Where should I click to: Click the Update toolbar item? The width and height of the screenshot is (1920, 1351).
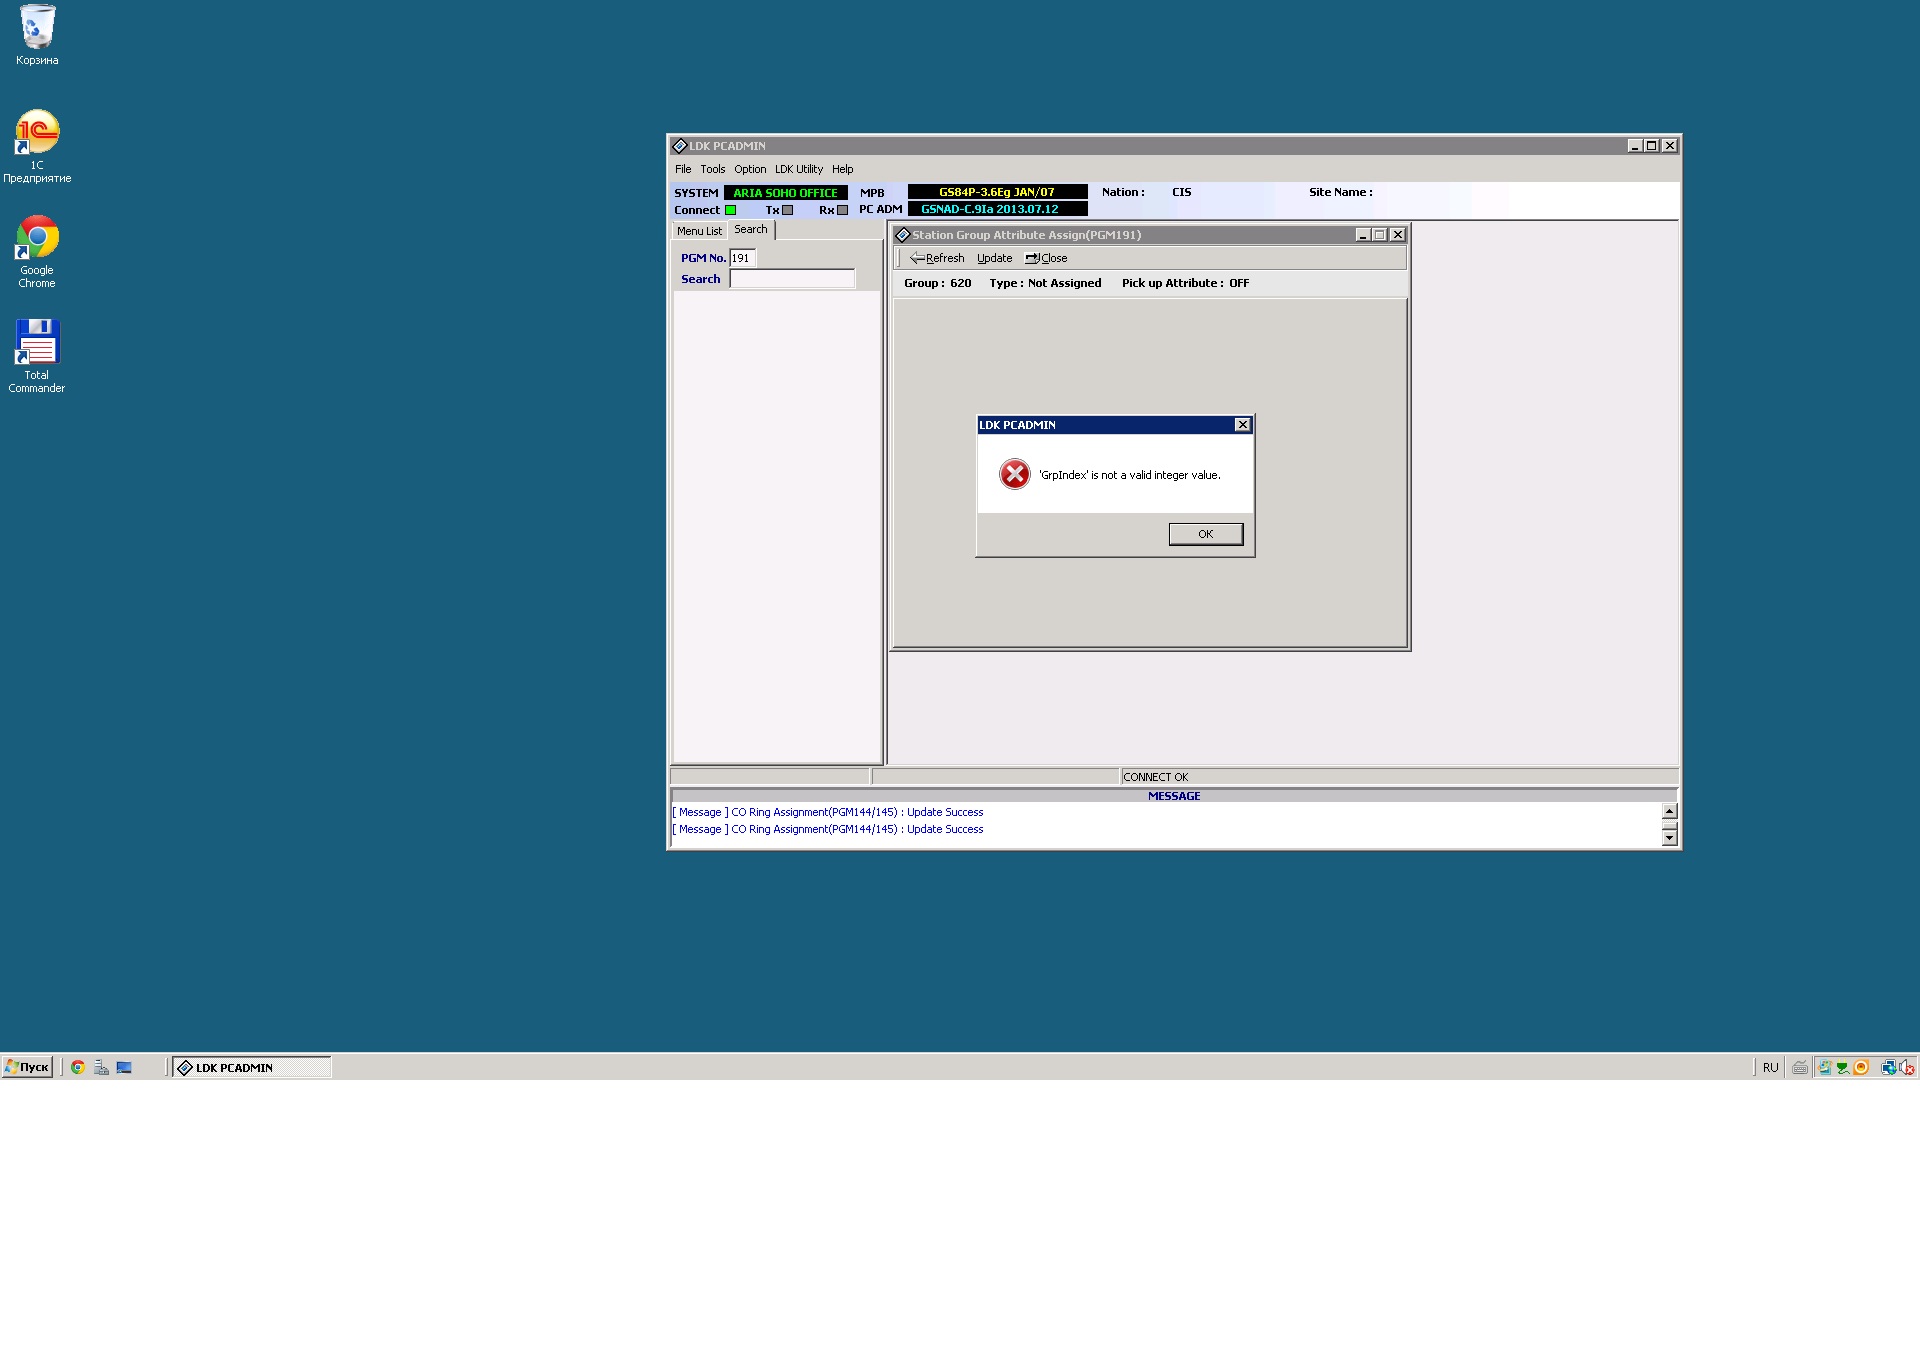[x=994, y=258]
